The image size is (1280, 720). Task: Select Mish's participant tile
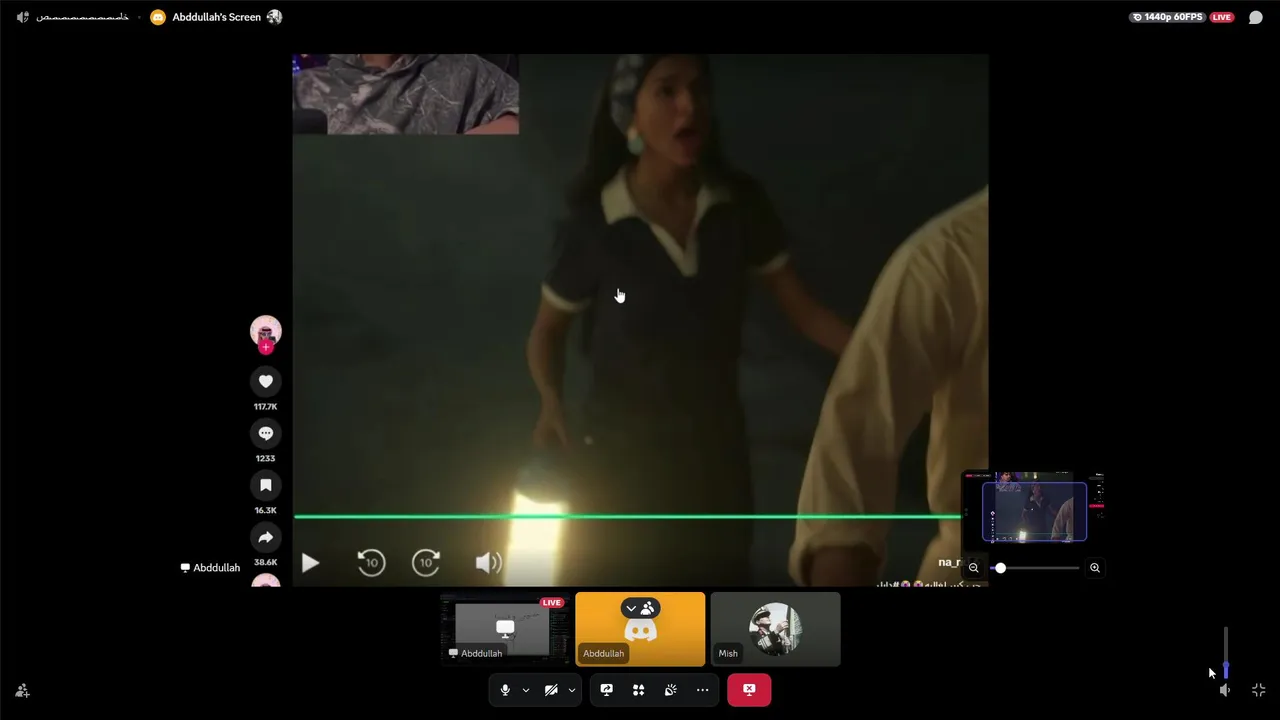tap(775, 629)
